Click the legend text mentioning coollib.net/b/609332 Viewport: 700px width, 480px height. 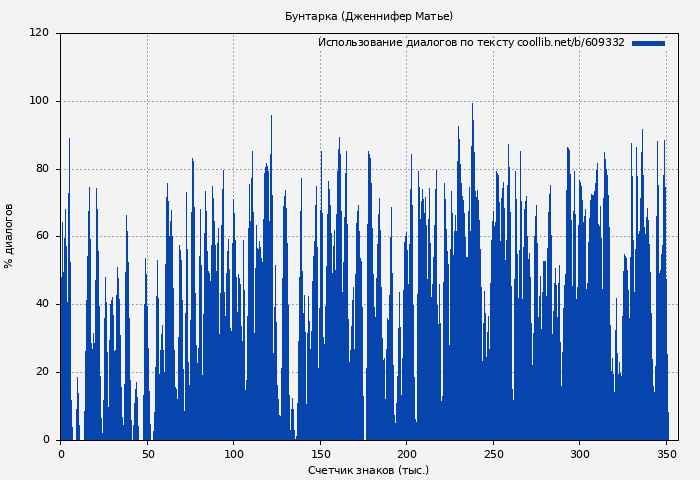[471, 43]
